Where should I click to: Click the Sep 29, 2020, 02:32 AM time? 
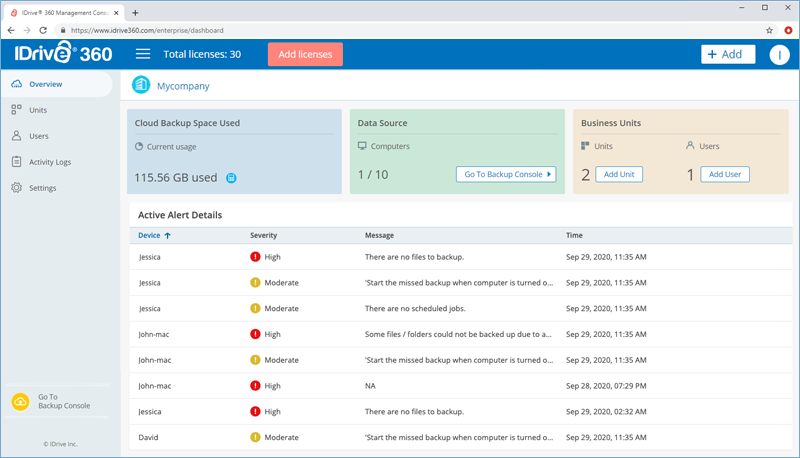point(606,412)
